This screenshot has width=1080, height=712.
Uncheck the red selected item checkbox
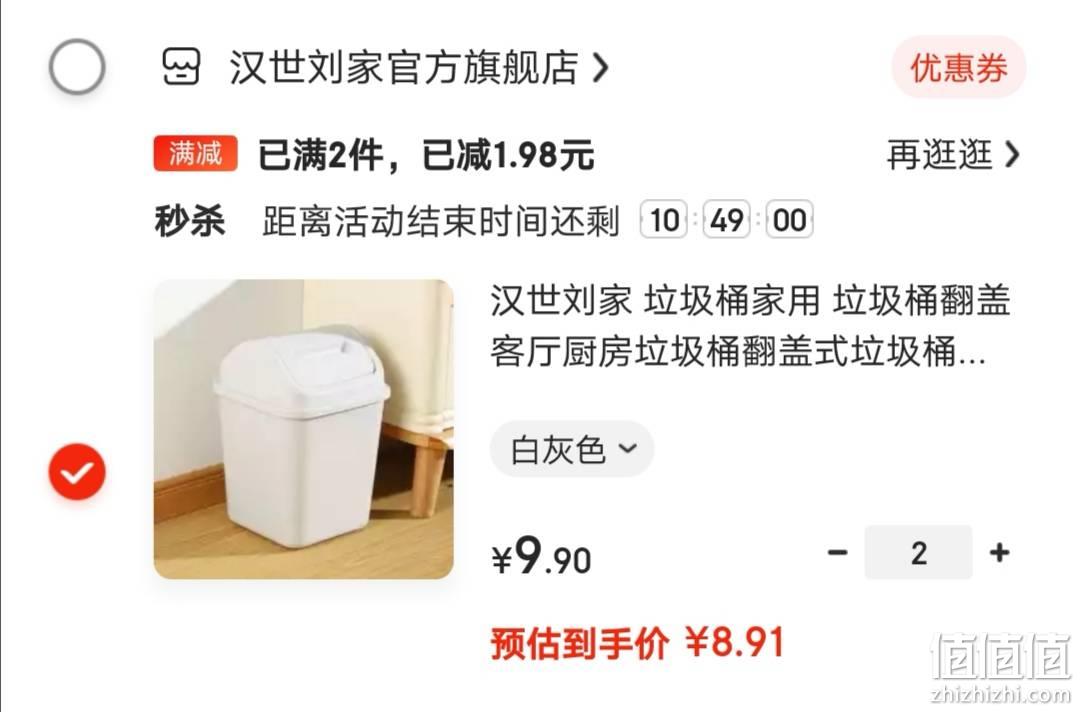click(x=77, y=472)
